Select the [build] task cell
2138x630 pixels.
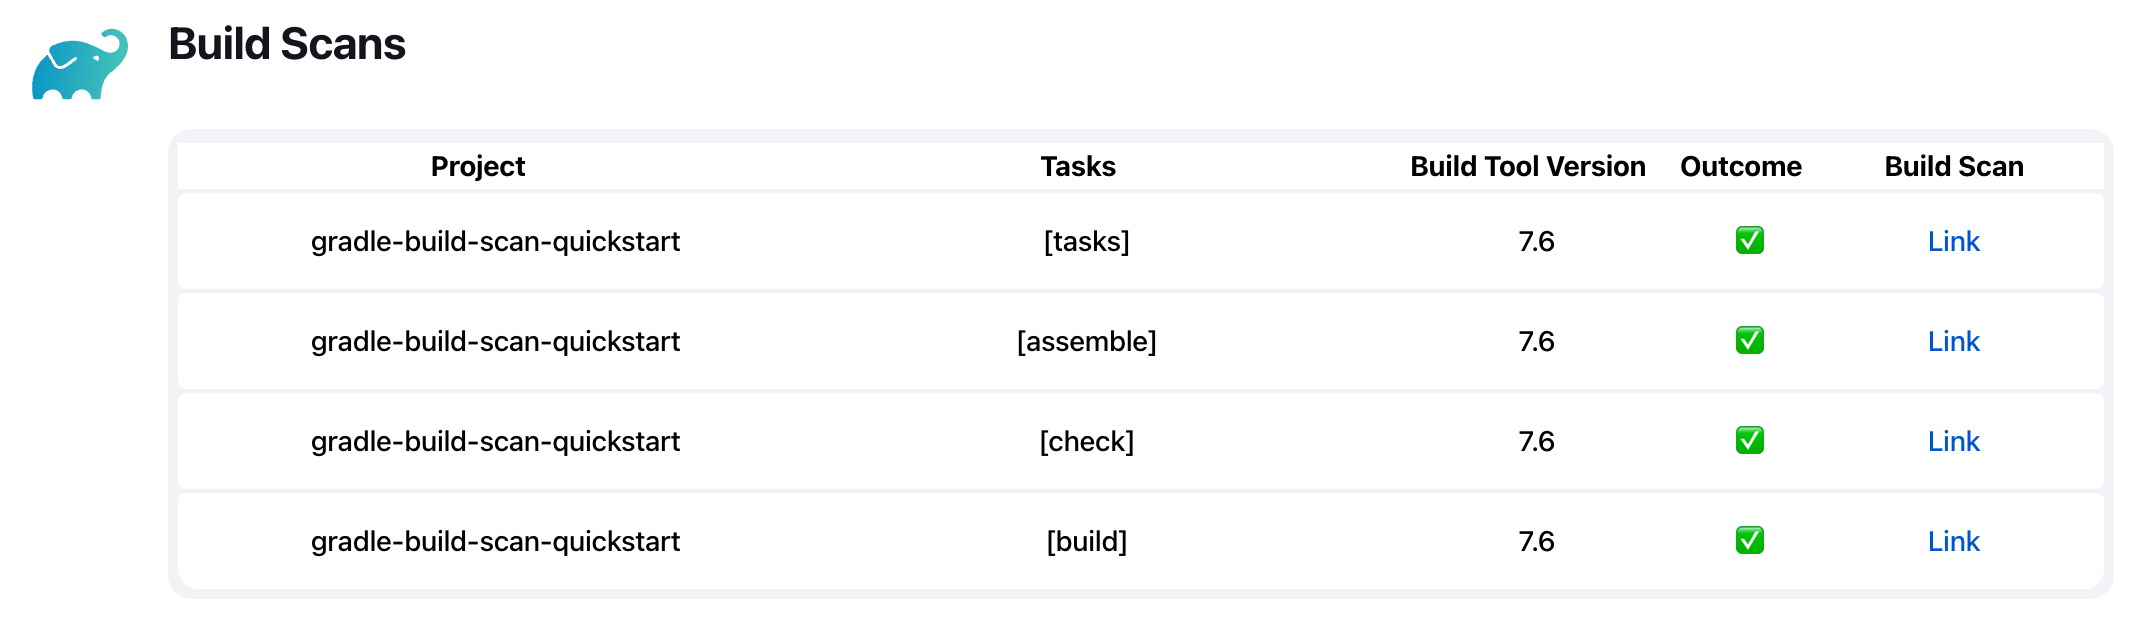click(1087, 541)
